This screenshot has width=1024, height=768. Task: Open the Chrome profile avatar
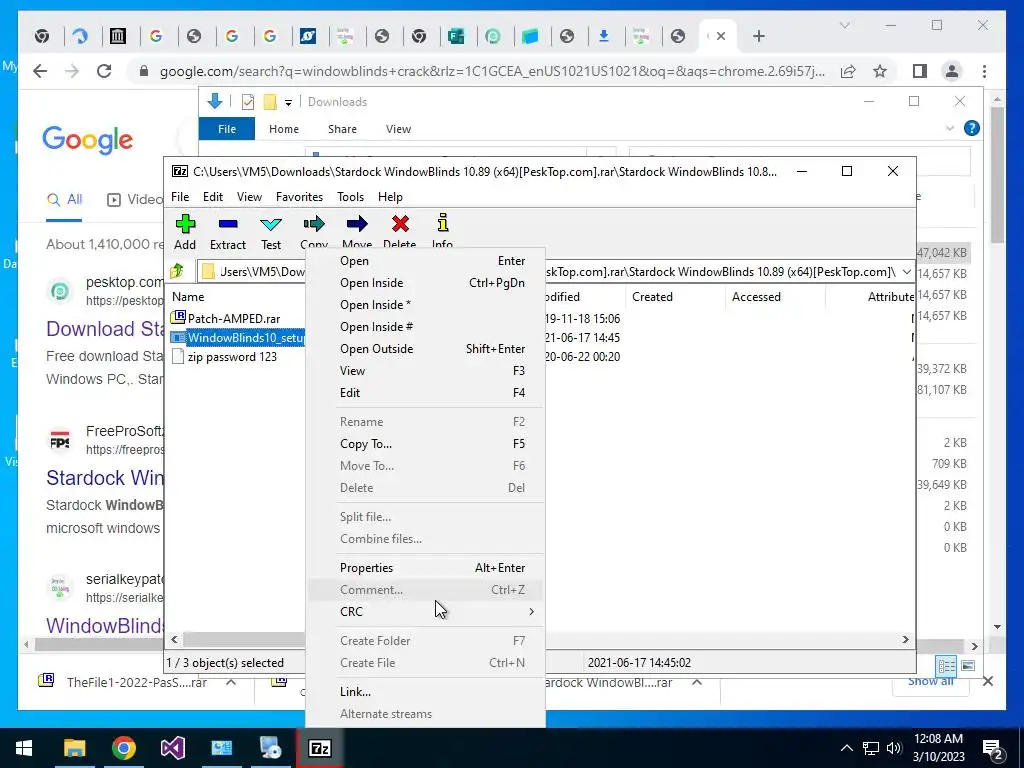[952, 71]
